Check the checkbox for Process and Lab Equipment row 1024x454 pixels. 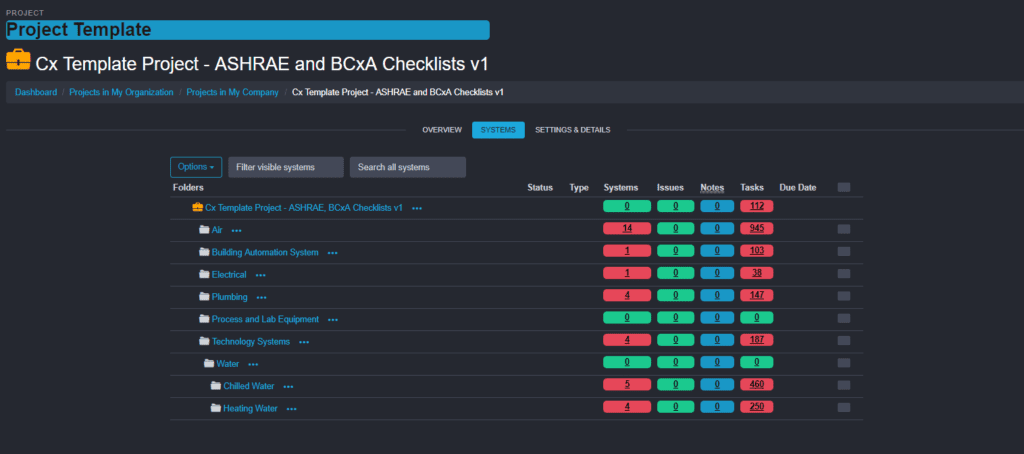tap(844, 318)
